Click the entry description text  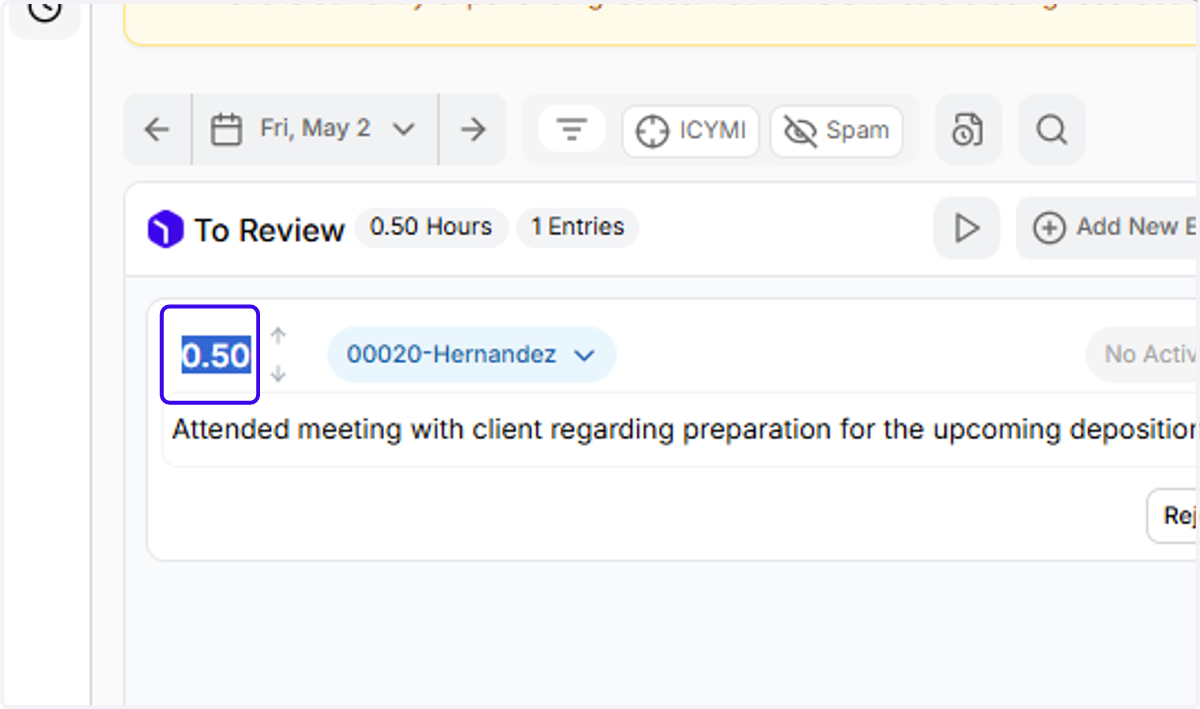tap(685, 430)
